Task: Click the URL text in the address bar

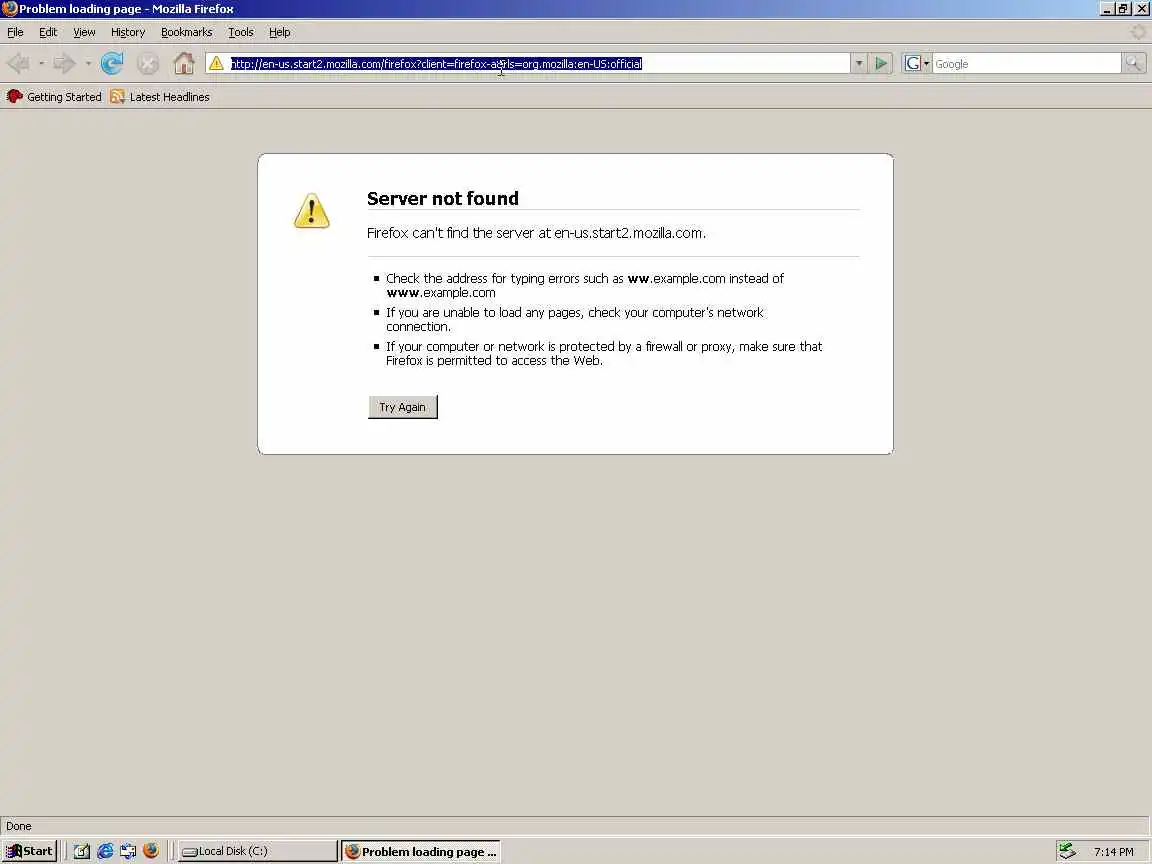Action: pos(436,64)
